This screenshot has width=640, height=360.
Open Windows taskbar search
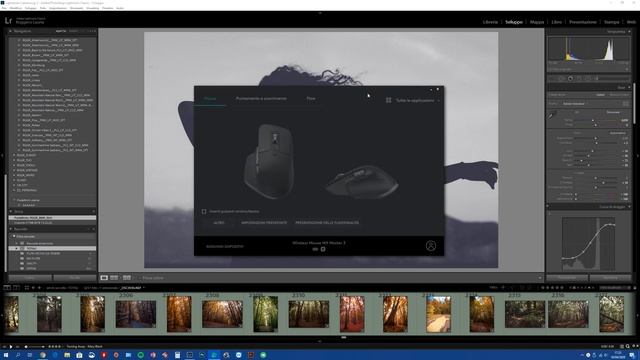click(x=18, y=355)
